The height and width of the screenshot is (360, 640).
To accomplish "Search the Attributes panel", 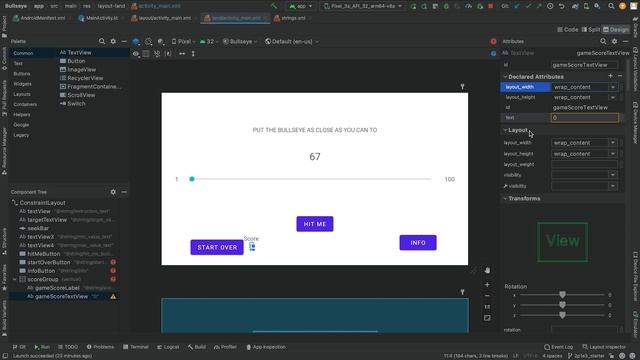I will [603, 41].
